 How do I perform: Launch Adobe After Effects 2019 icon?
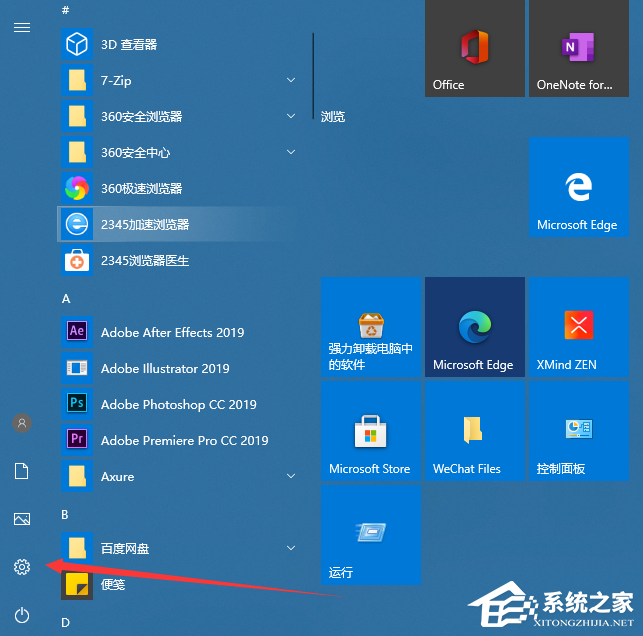click(x=77, y=332)
